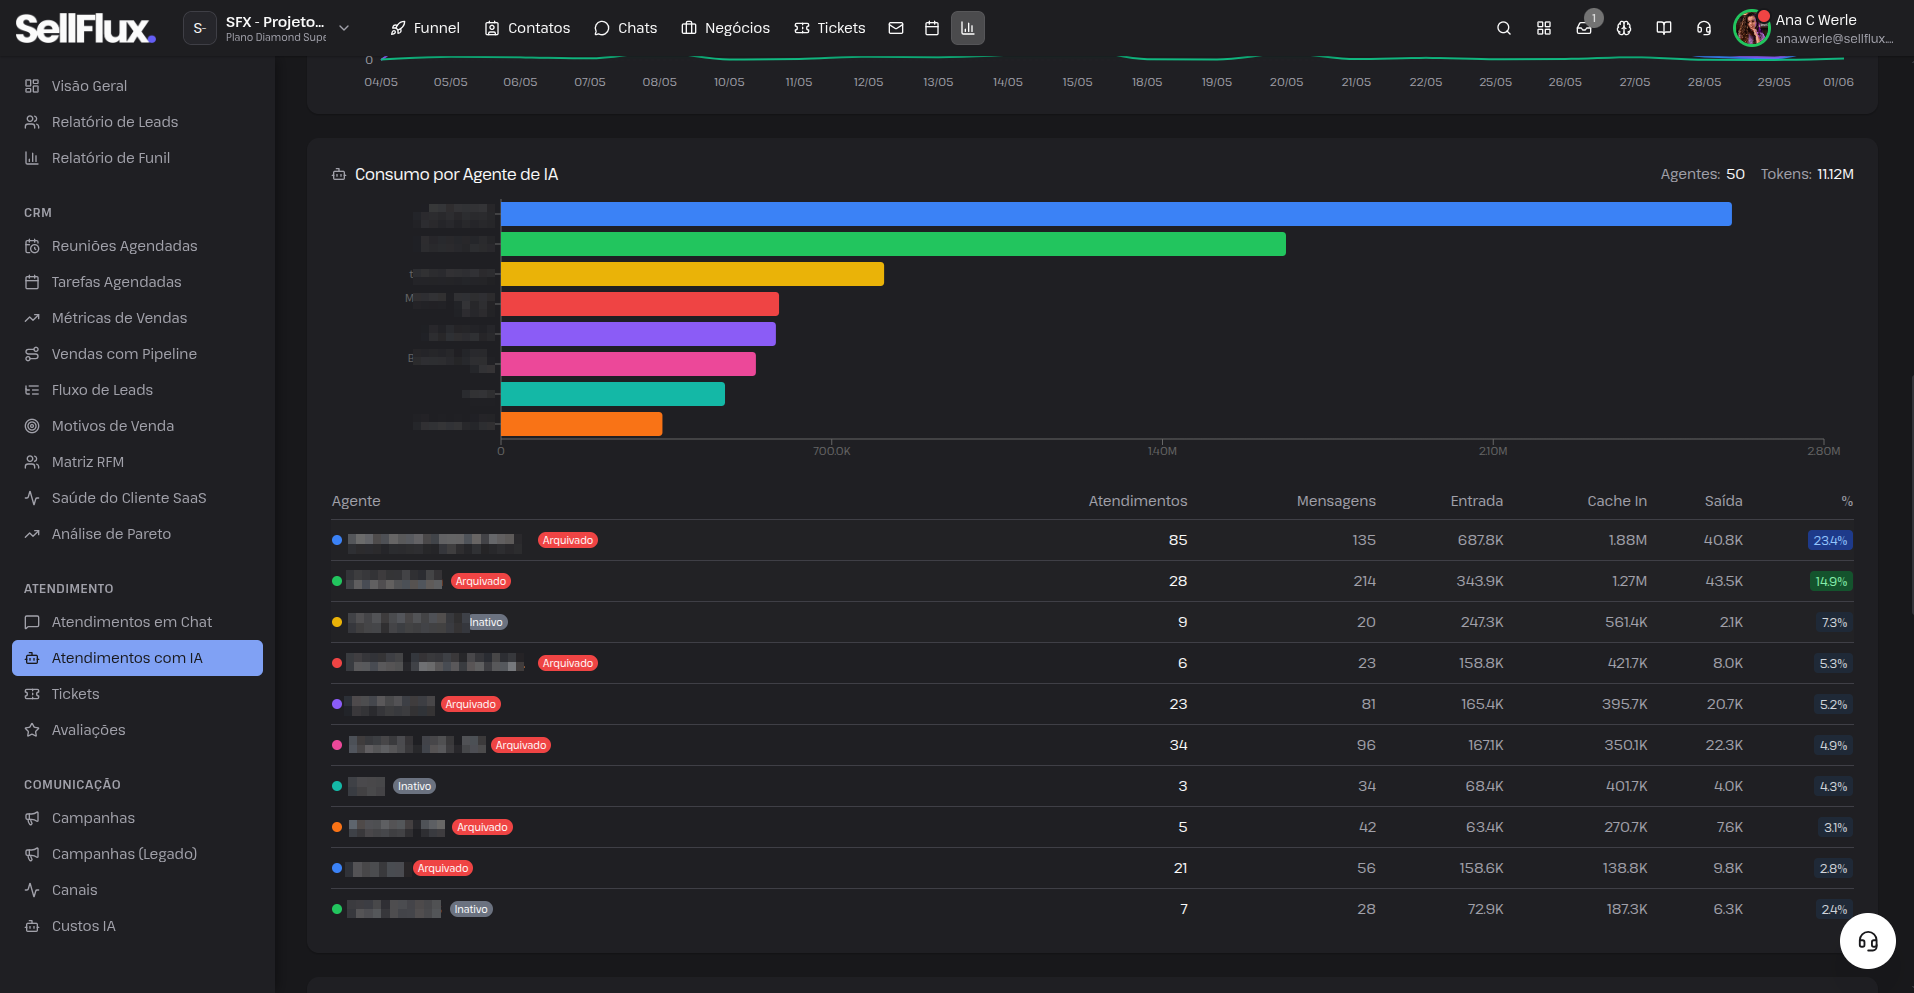Click the headset support icon in header
The image size is (1914, 993).
[x=1704, y=28]
